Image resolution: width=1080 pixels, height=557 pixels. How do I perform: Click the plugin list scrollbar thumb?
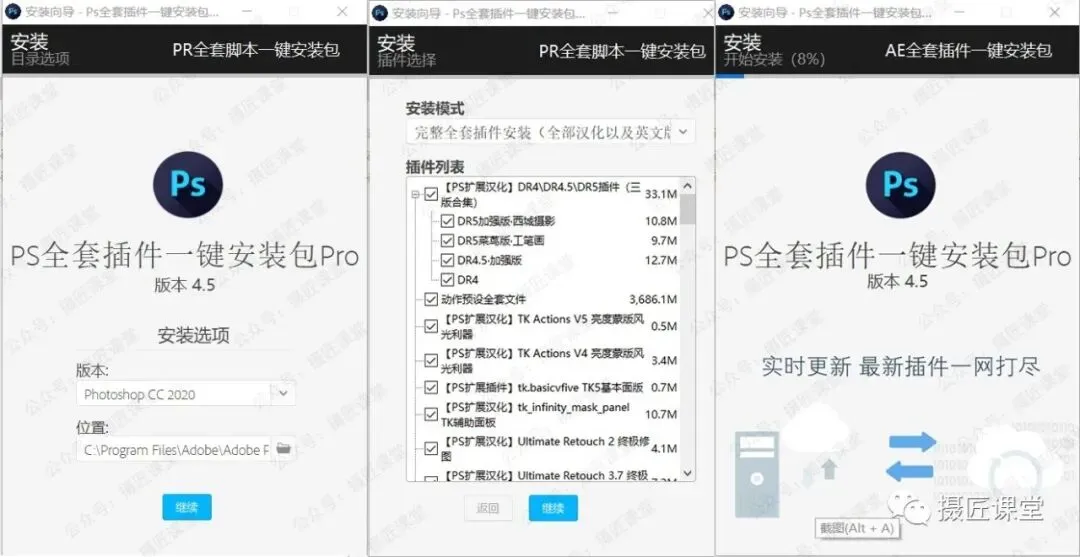coord(687,209)
